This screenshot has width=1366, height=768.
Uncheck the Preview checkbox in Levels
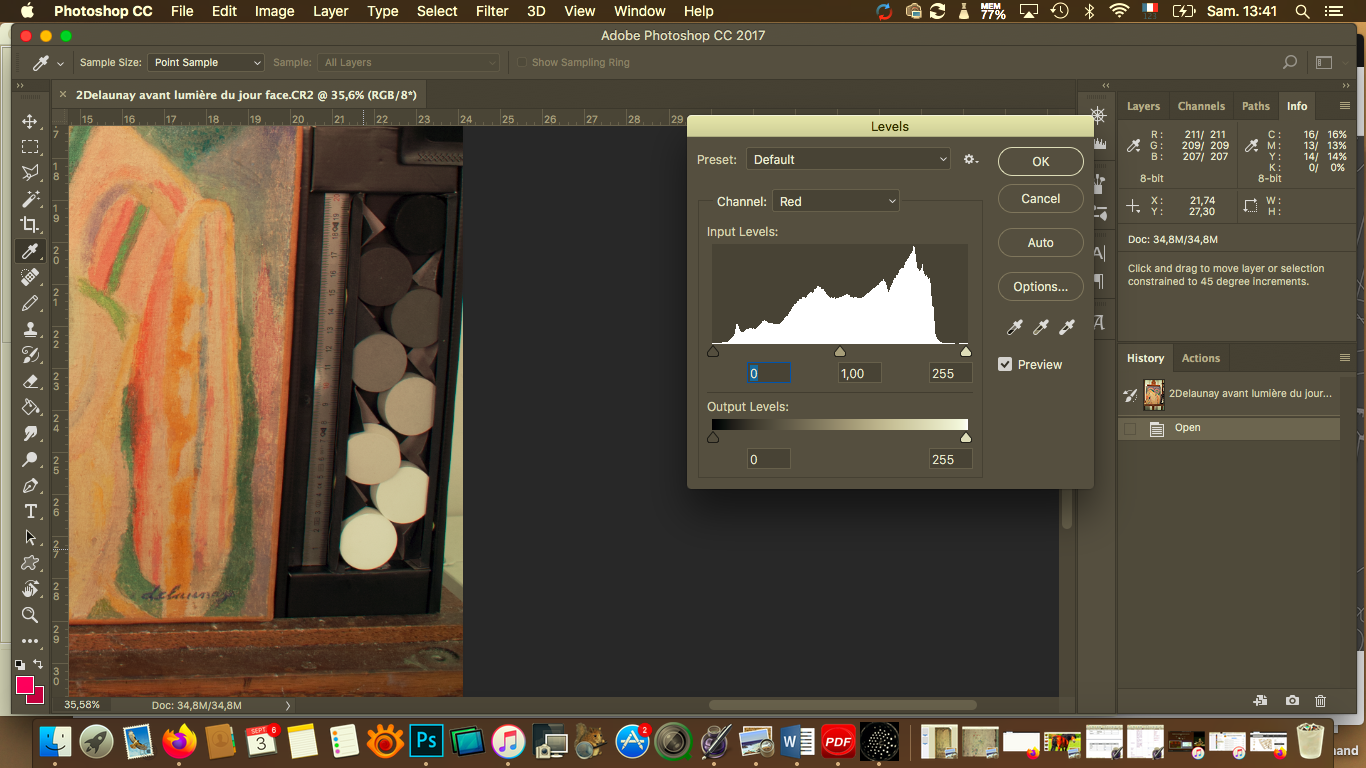(x=1005, y=364)
